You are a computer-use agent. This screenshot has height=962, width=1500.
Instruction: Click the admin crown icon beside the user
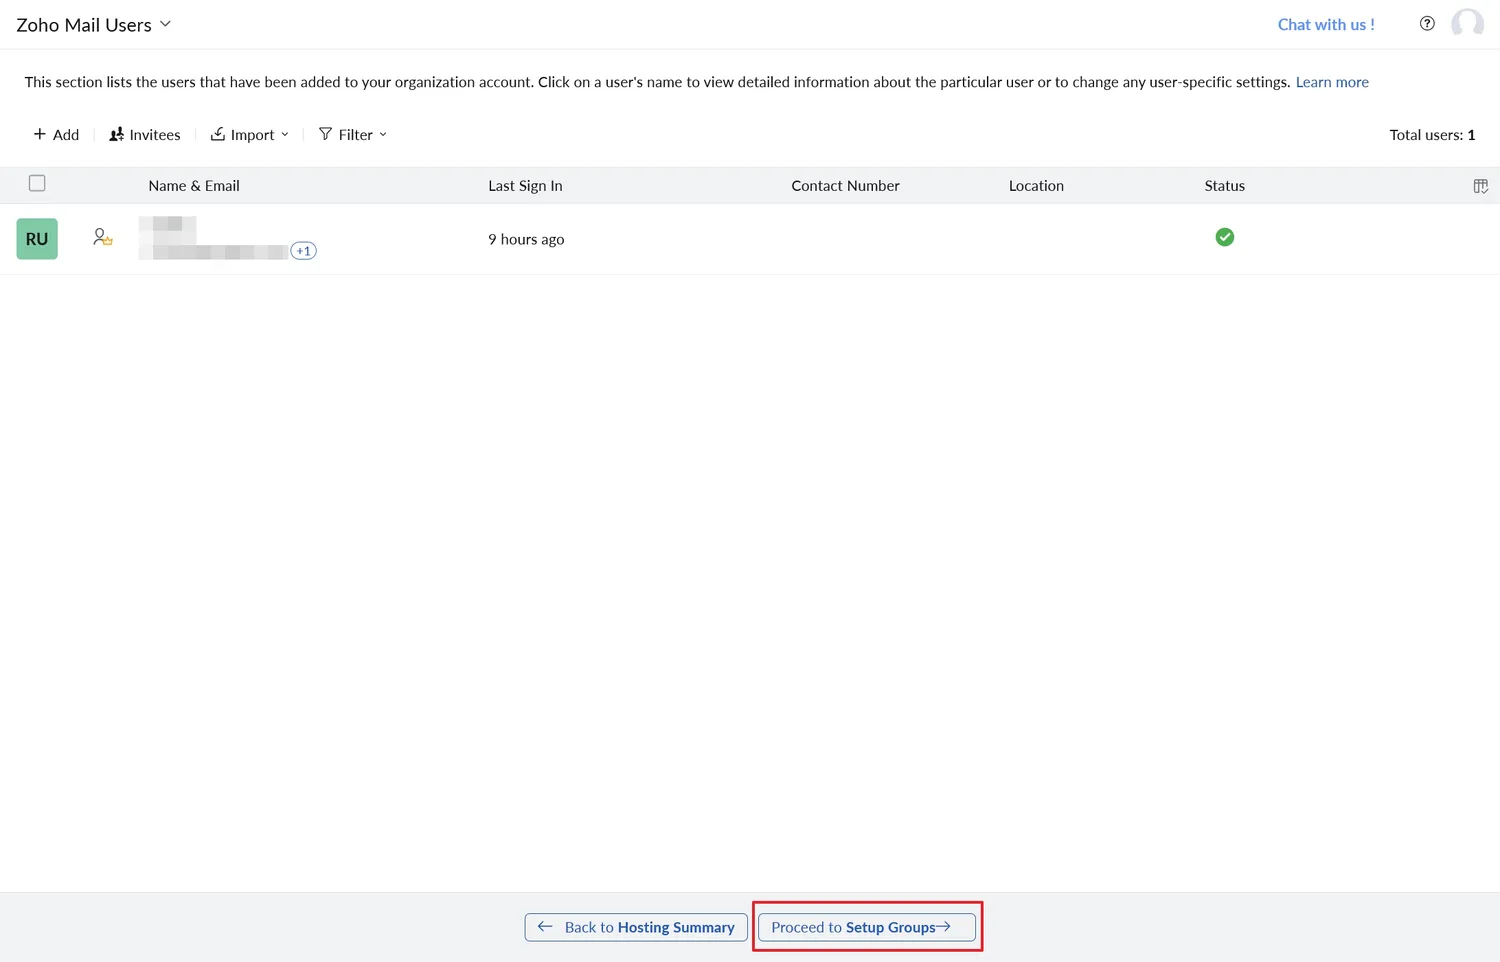click(x=102, y=237)
